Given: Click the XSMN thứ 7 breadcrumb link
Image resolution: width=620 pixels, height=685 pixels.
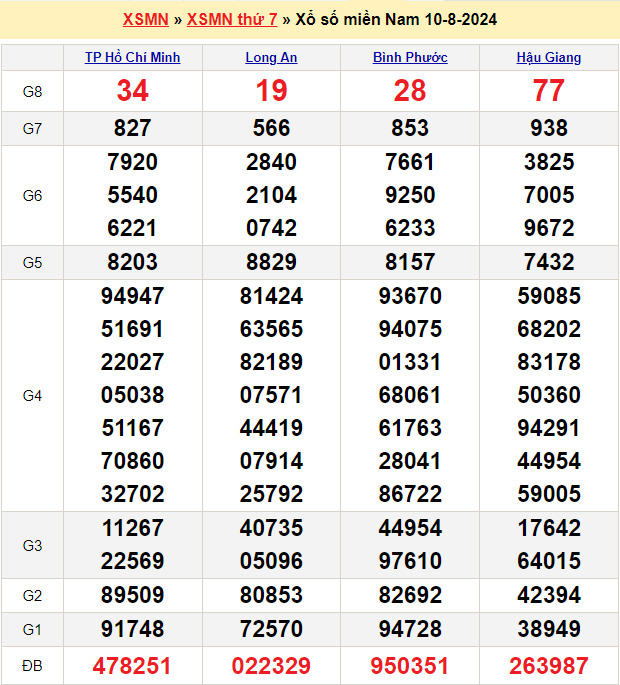Looking at the screenshot, I should [x=232, y=20].
